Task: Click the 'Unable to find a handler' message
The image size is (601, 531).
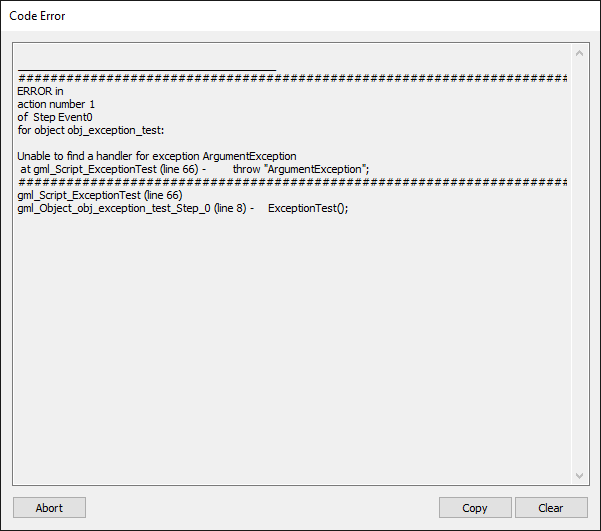Action: [x=157, y=156]
